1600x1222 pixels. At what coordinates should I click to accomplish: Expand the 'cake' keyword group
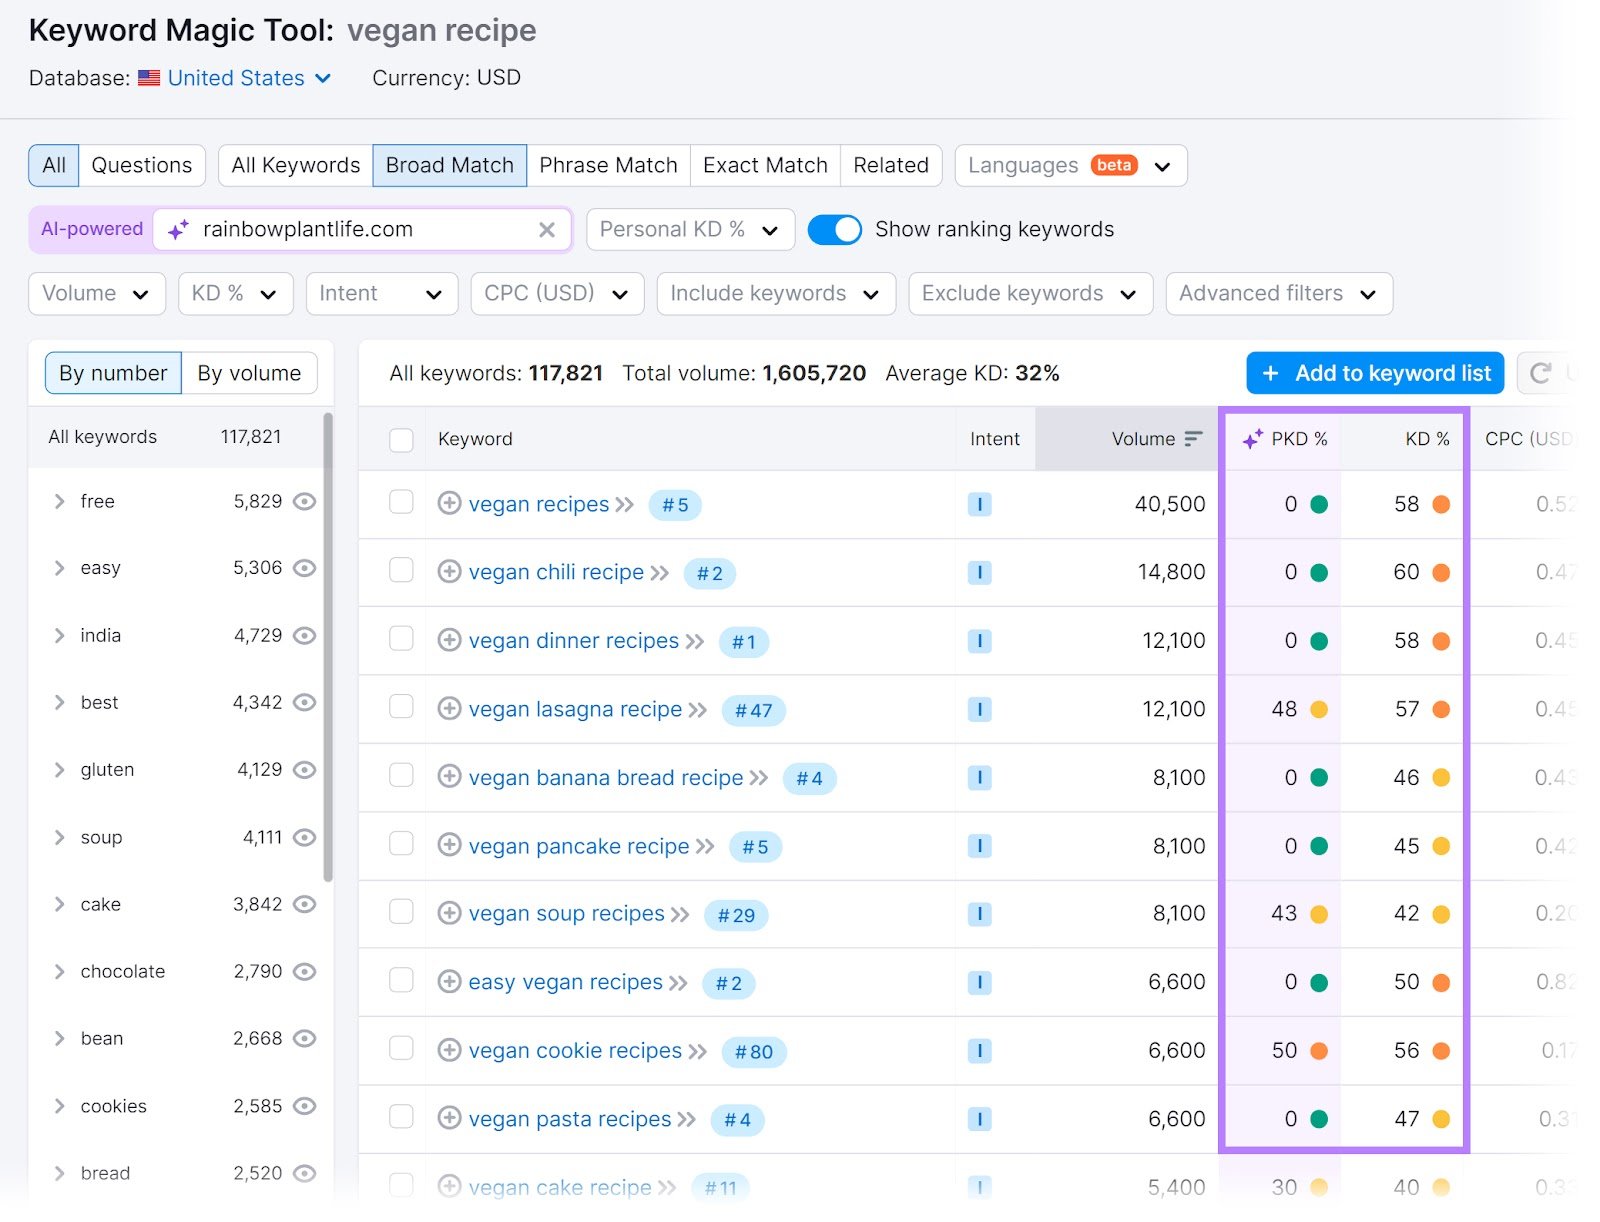coord(58,904)
